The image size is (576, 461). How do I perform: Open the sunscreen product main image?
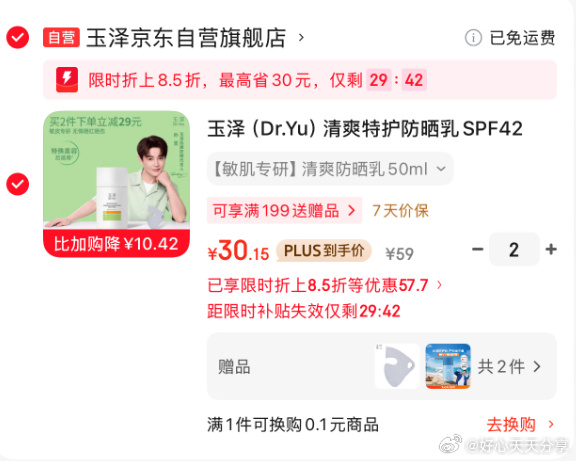[116, 184]
